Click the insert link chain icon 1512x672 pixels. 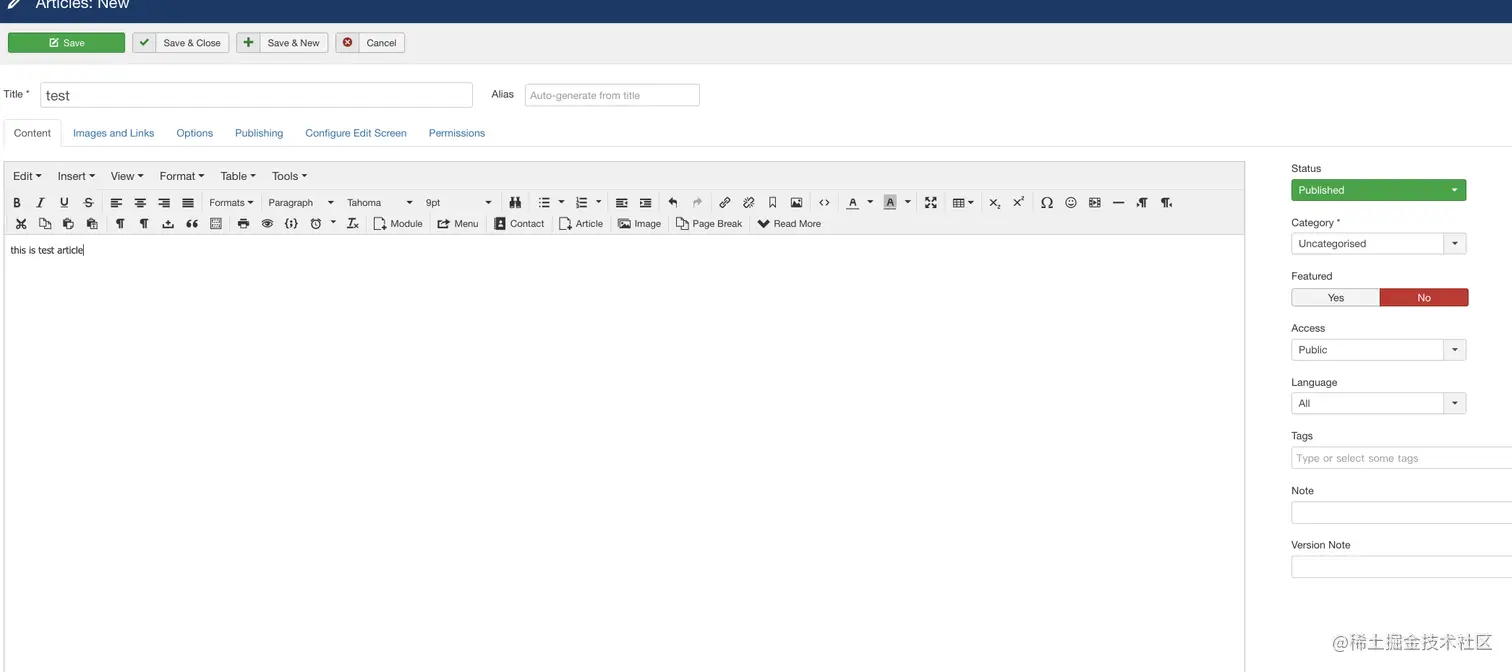(725, 203)
